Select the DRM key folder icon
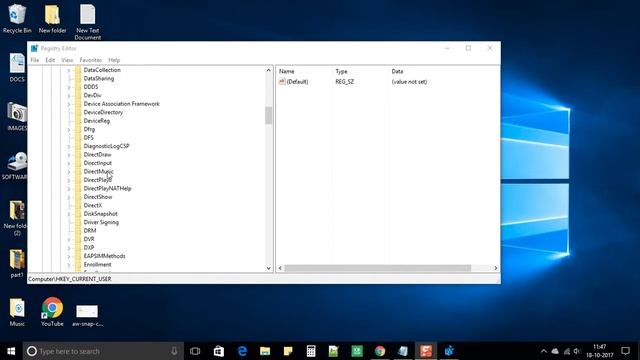The width and height of the screenshot is (640, 360). [78, 231]
